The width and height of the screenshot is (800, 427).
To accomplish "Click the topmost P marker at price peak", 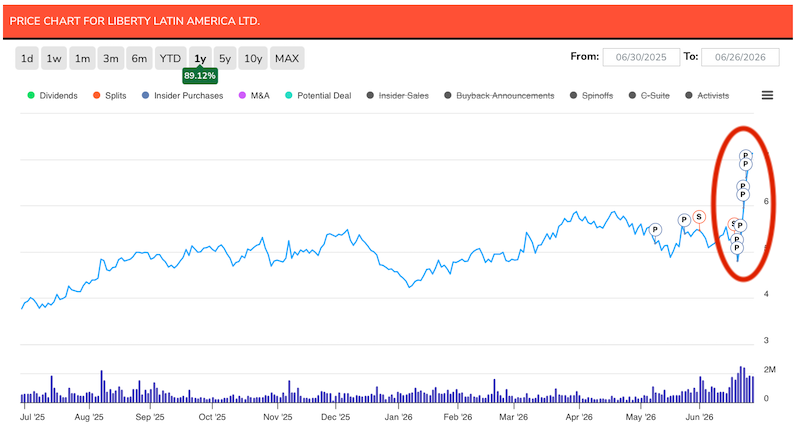I will pyautogui.click(x=745, y=155).
